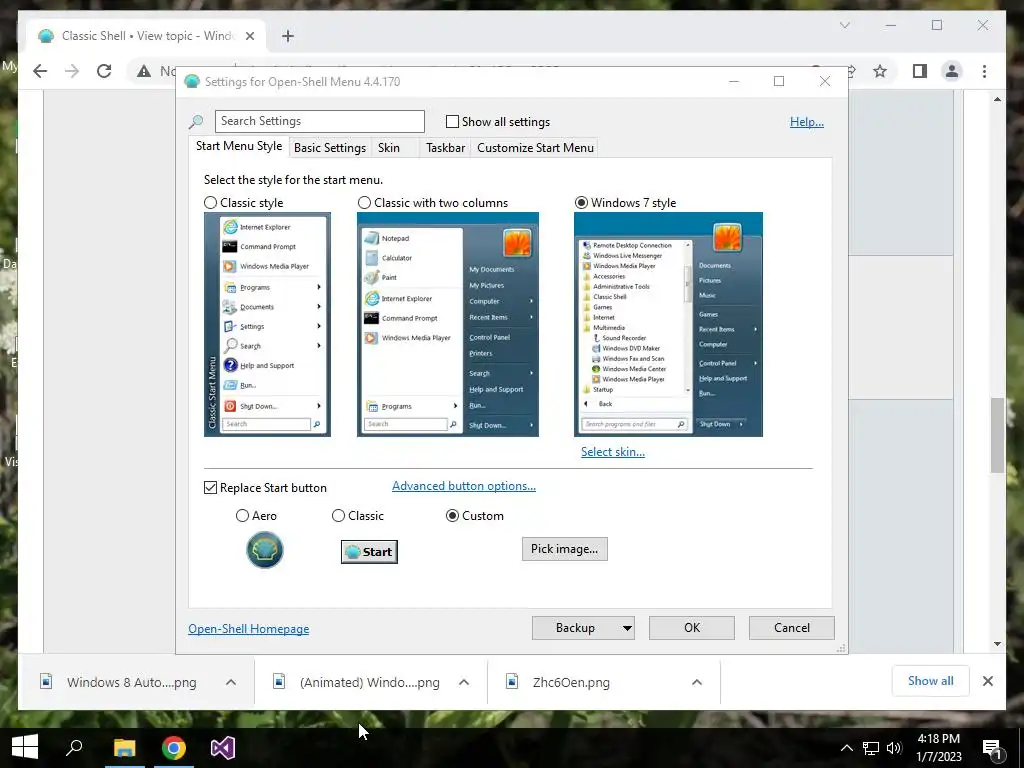
Task: Select Classic with two columns option
Action: 364,202
